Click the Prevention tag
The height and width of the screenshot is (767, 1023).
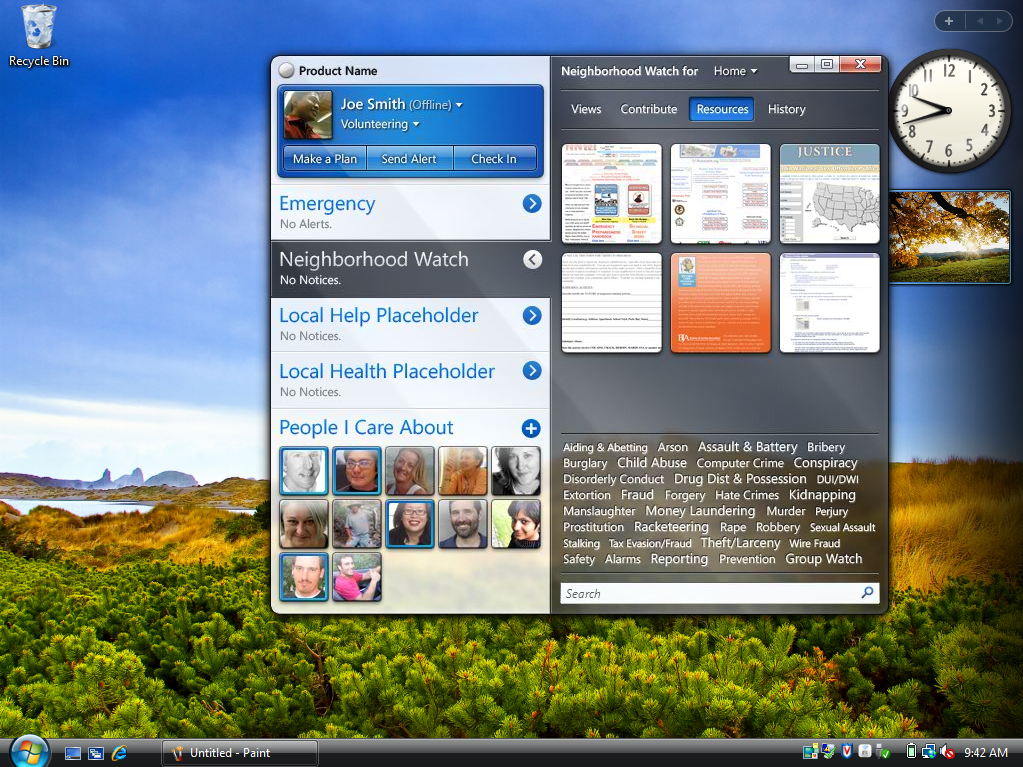pyautogui.click(x=747, y=559)
